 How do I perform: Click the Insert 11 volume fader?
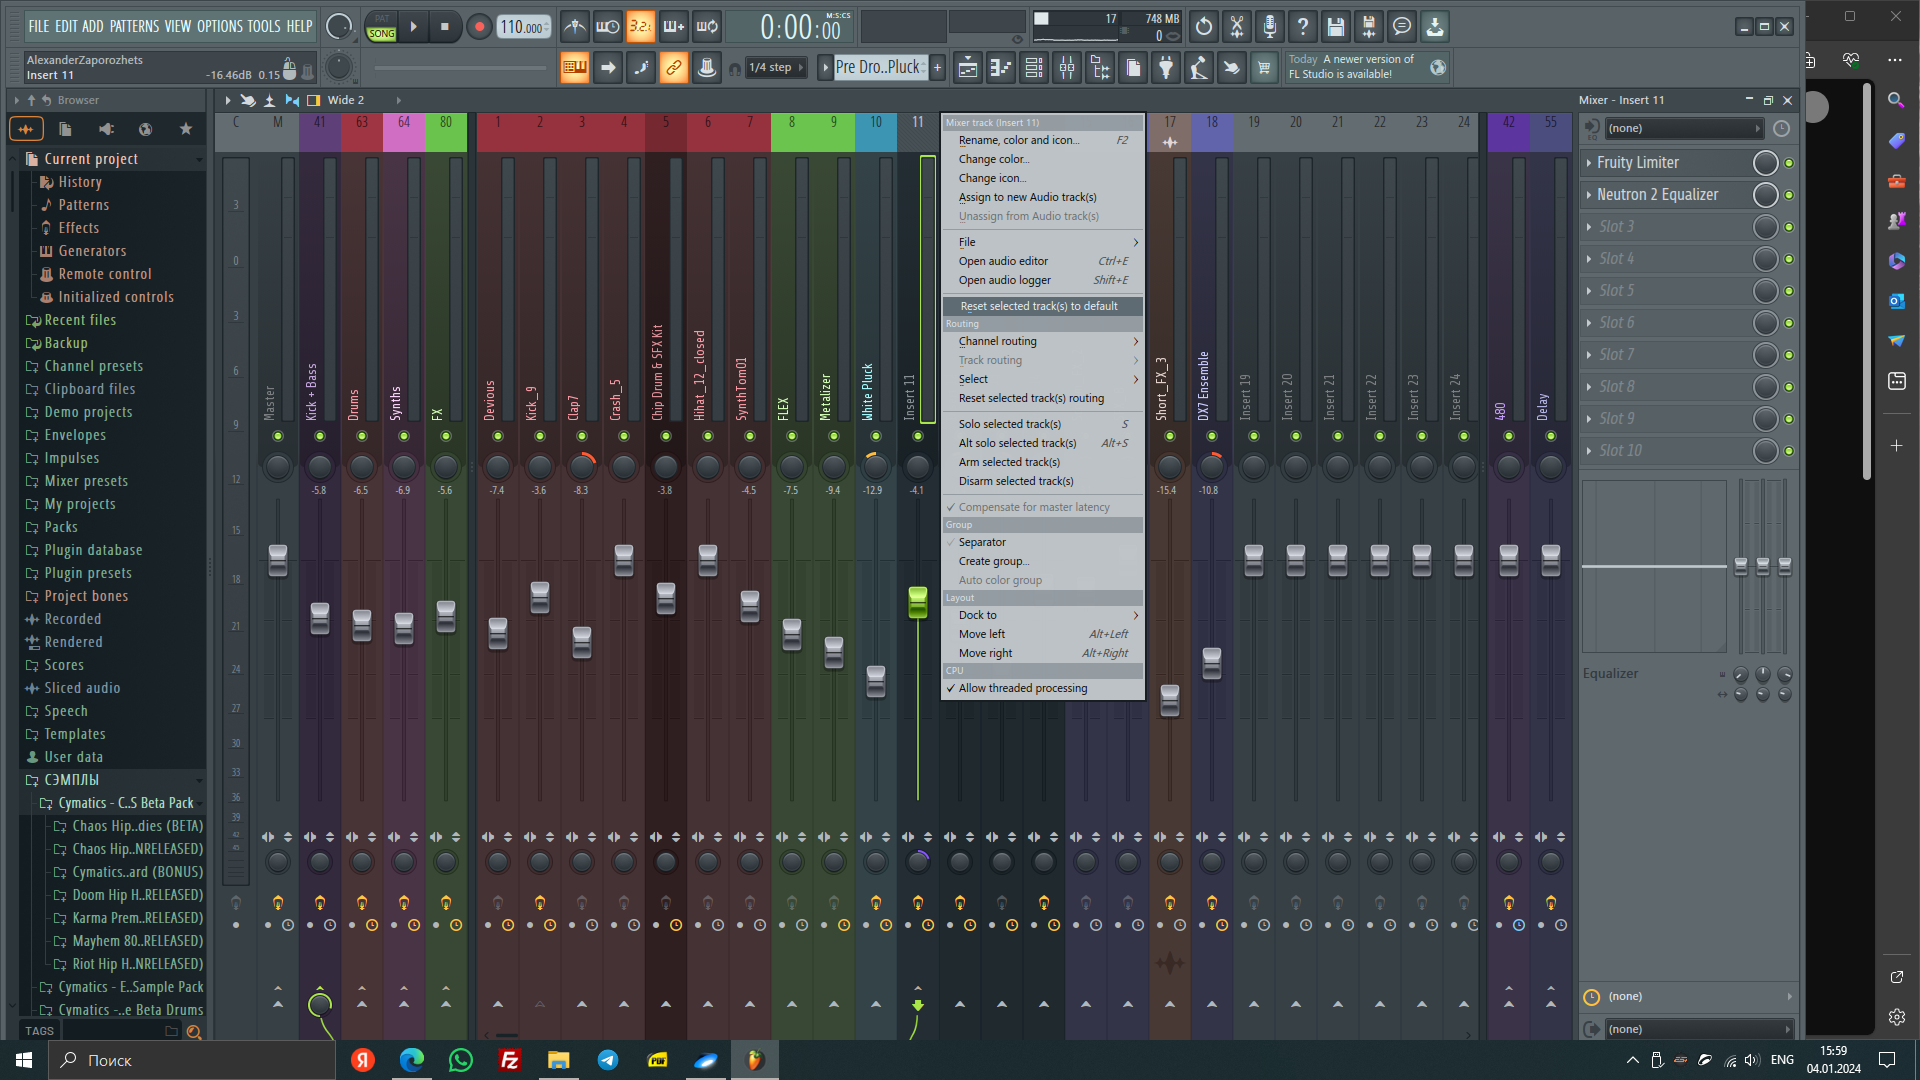coord(917,601)
